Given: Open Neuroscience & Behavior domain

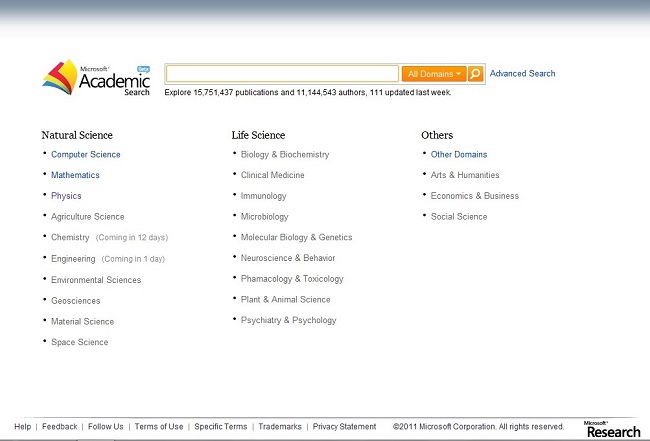Looking at the screenshot, I should pyautogui.click(x=288, y=258).
